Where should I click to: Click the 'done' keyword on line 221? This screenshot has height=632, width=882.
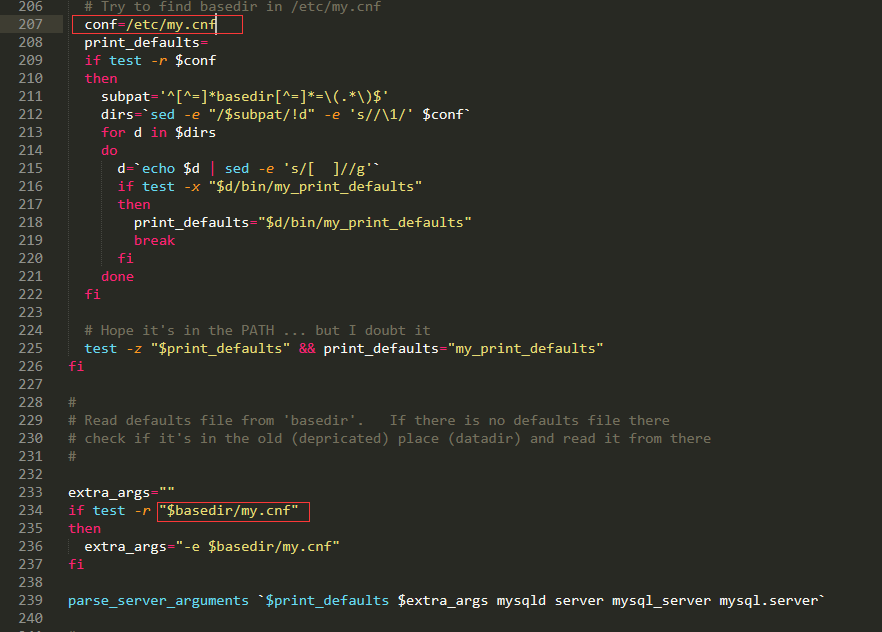[118, 277]
